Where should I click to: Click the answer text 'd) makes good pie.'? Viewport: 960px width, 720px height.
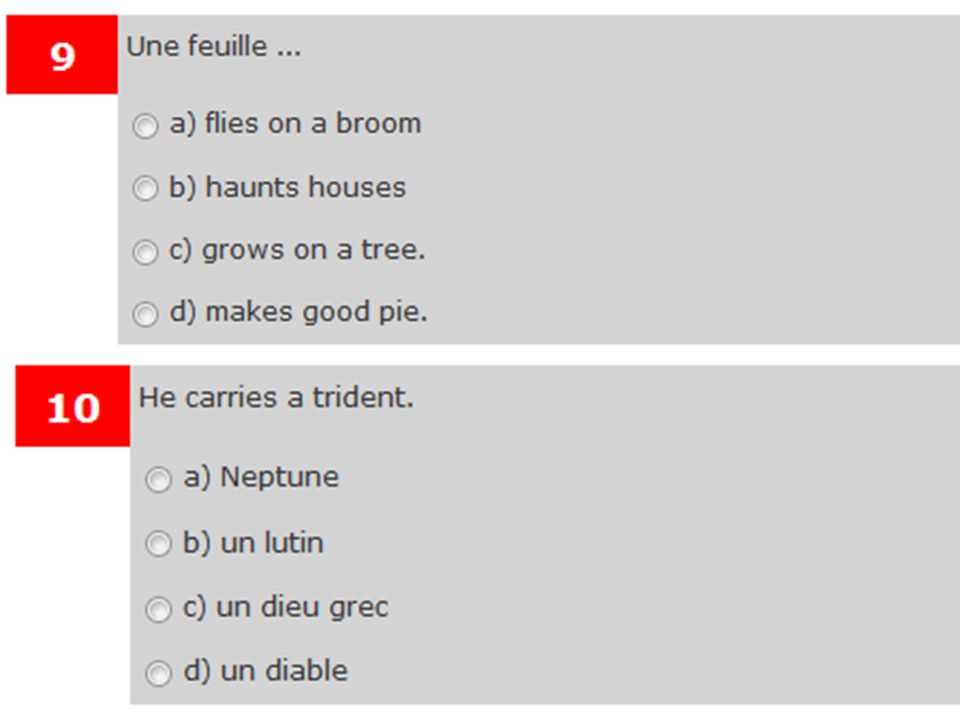click(x=298, y=312)
